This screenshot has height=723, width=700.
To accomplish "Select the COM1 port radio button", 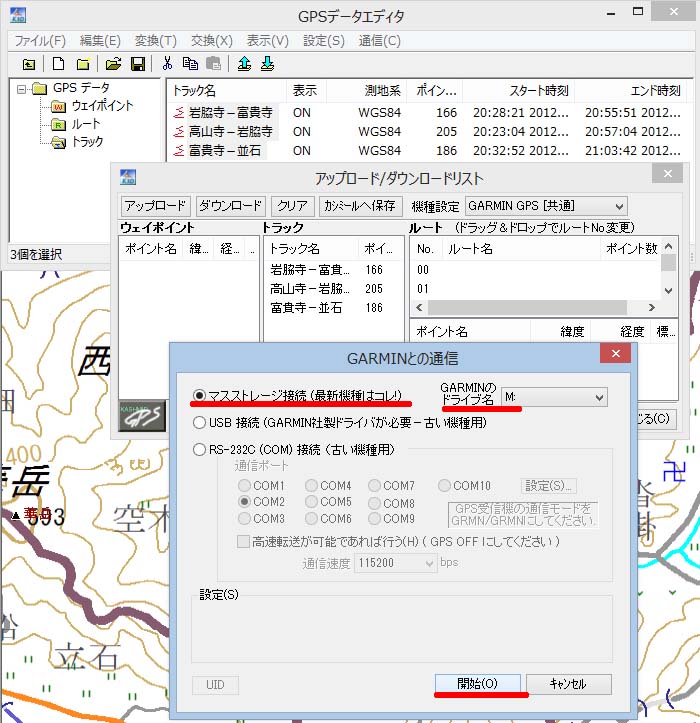I will click(244, 486).
